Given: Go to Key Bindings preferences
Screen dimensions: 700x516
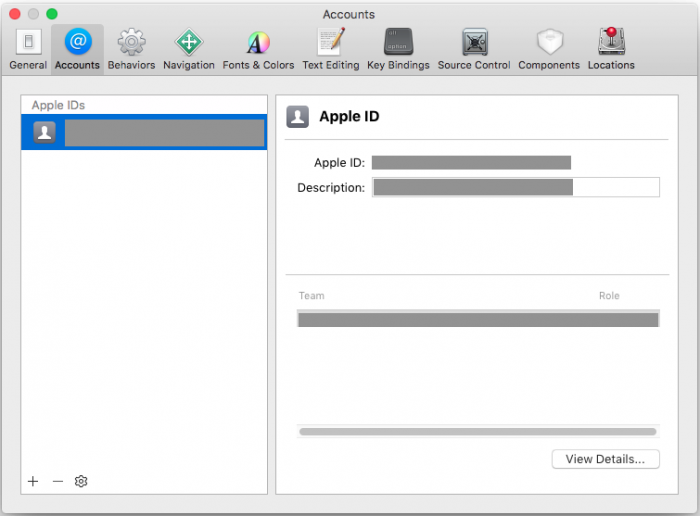Looking at the screenshot, I should 398,50.
